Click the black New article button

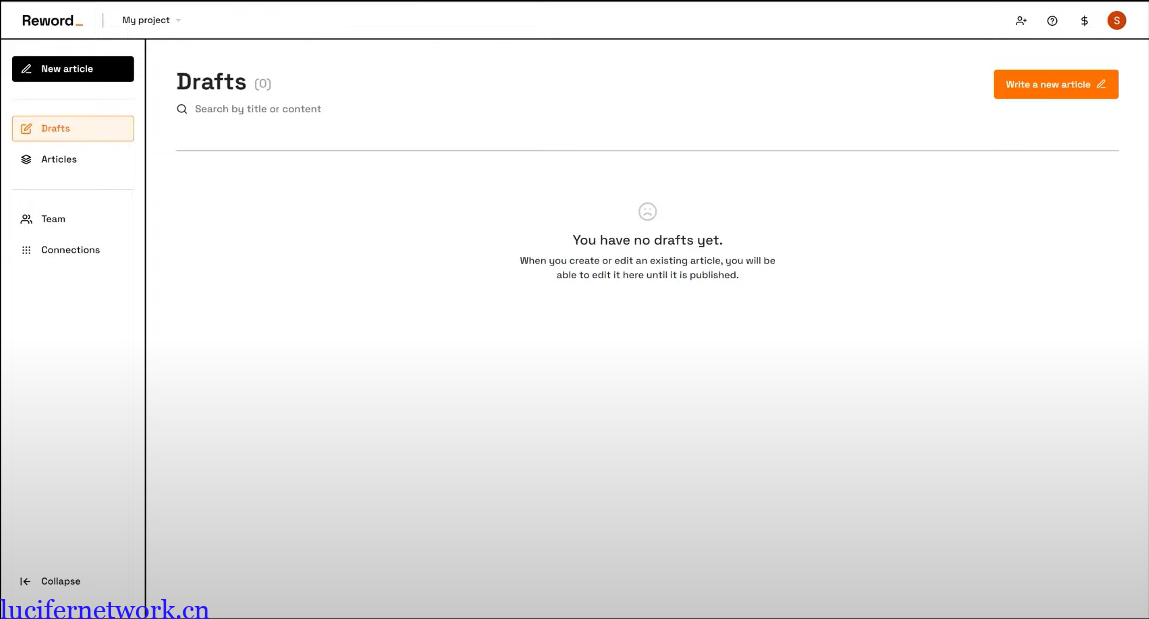[73, 69]
